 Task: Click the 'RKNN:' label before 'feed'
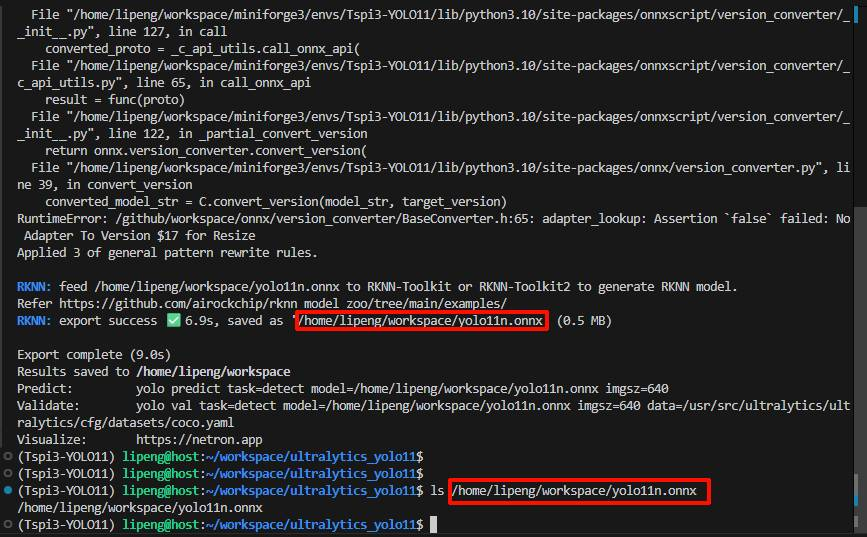click(x=34, y=286)
